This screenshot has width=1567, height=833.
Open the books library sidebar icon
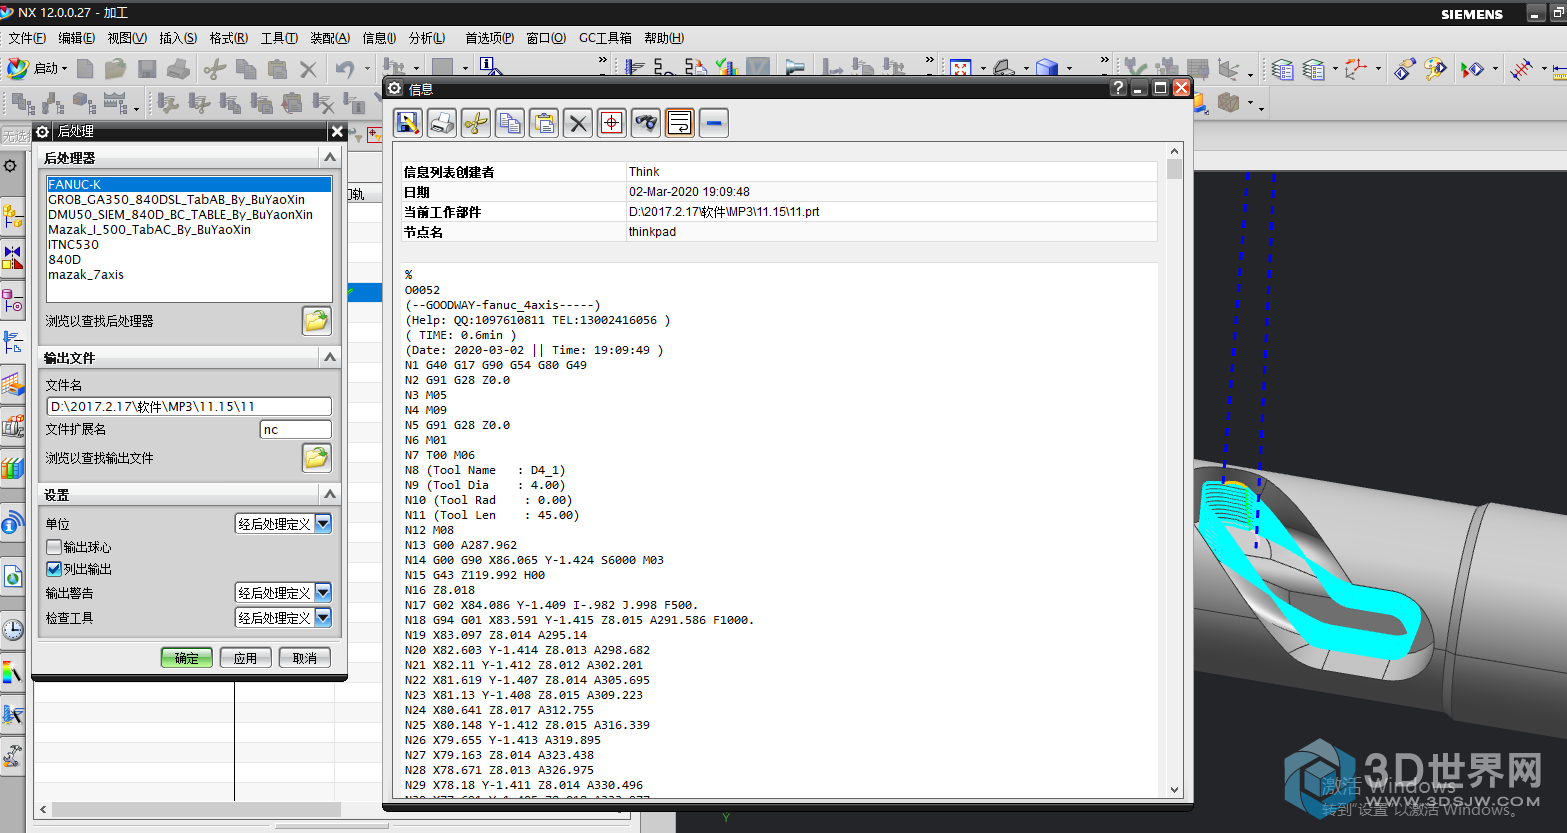coord(12,468)
